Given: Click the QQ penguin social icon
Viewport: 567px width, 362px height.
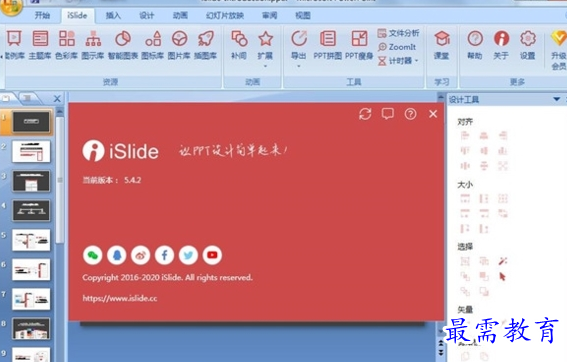Looking at the screenshot, I should coord(116,255).
